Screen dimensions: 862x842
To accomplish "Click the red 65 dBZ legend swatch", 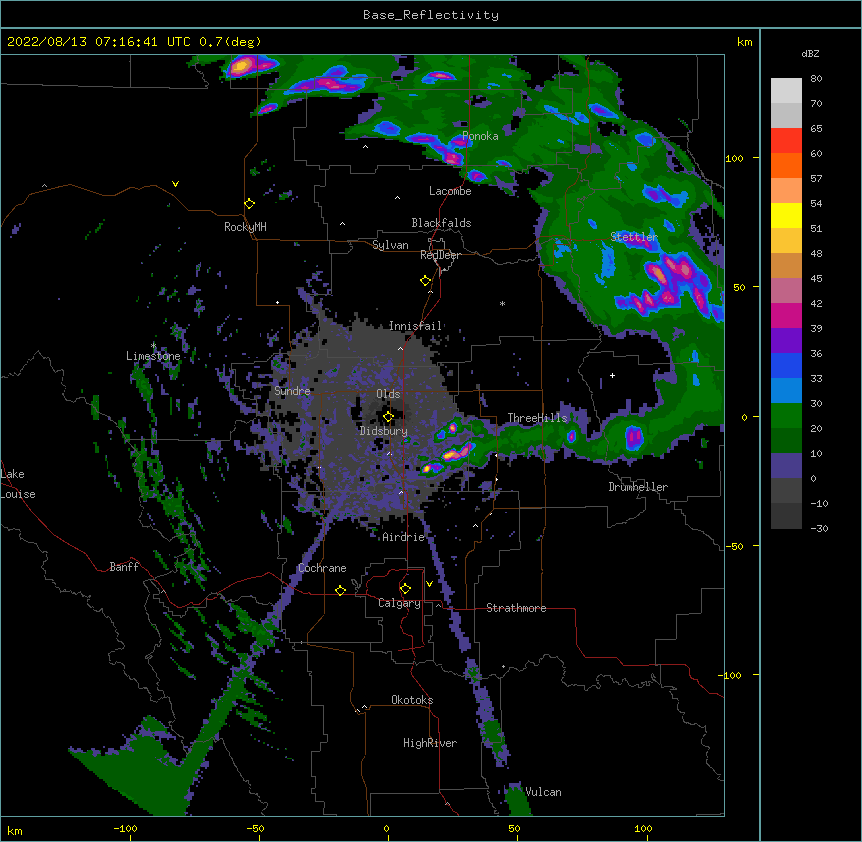I will point(786,140).
